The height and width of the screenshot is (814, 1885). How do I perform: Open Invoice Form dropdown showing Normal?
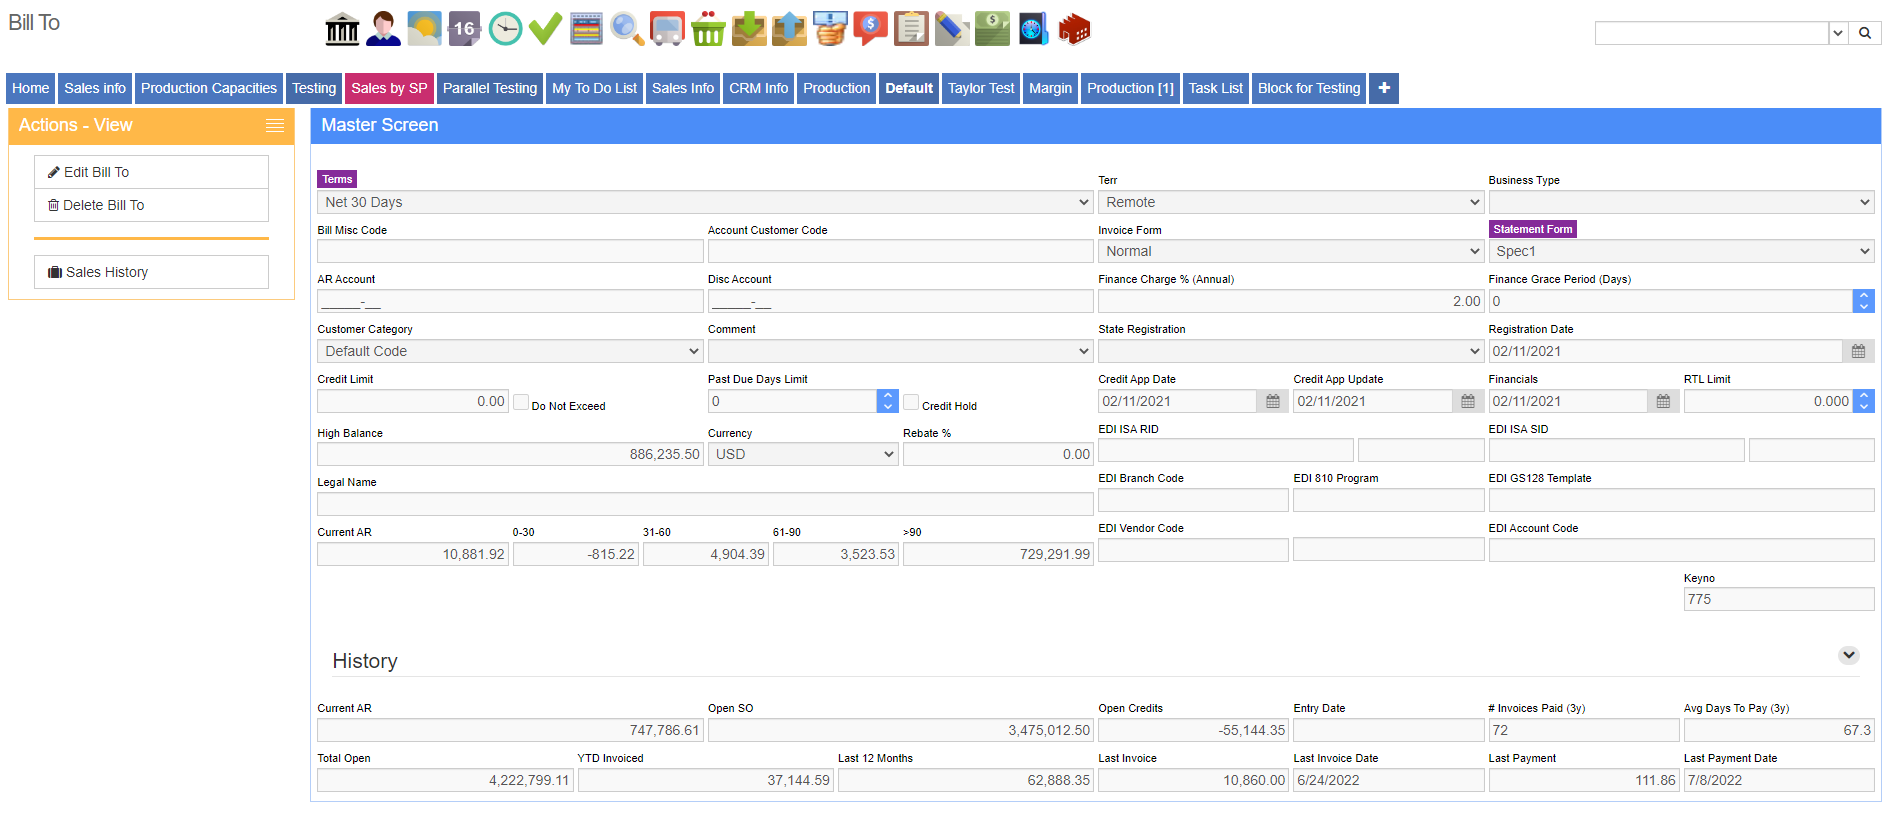[x=1291, y=251]
